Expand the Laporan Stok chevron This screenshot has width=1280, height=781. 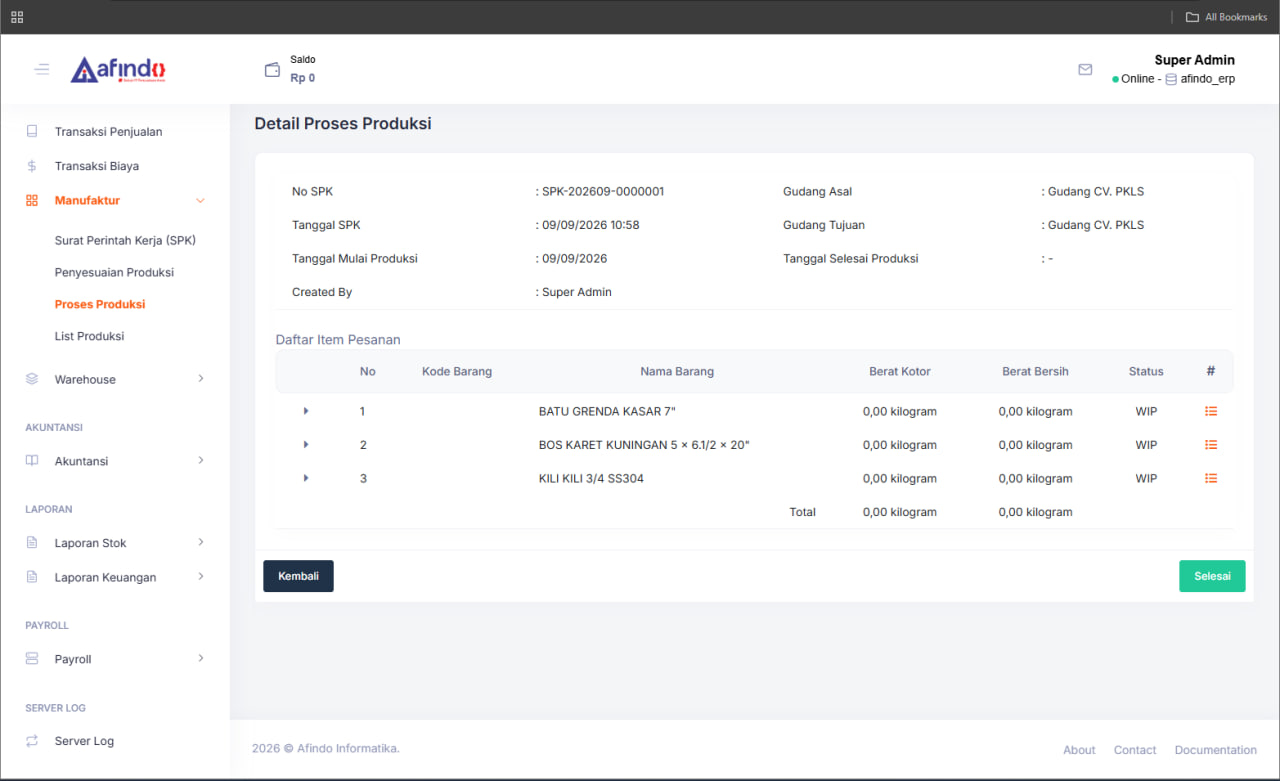200,543
